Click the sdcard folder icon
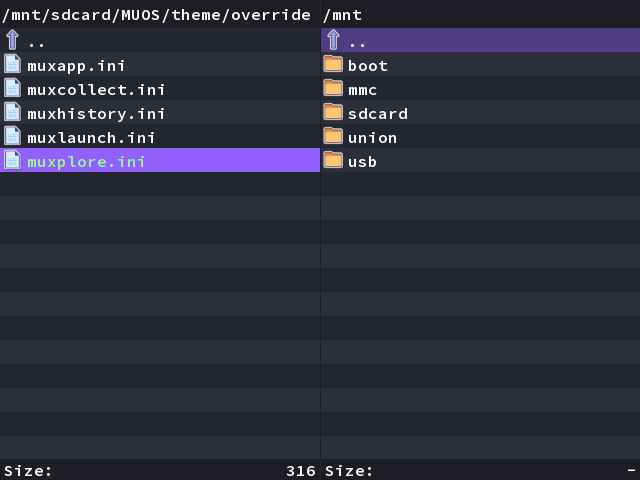 (333, 112)
